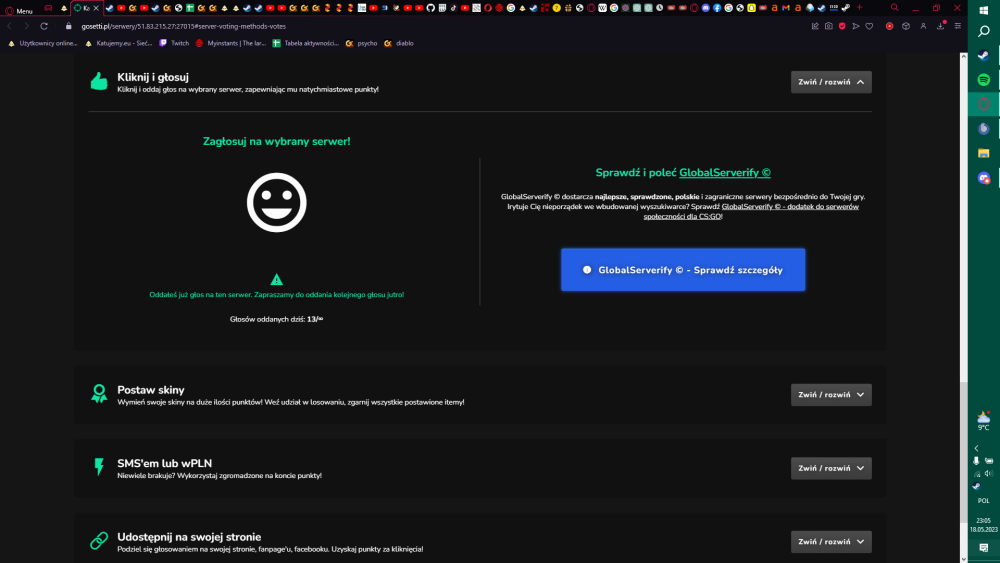Reload the page with the refresh icon
Viewport: 1000px width, 563px height.
click(44, 26)
